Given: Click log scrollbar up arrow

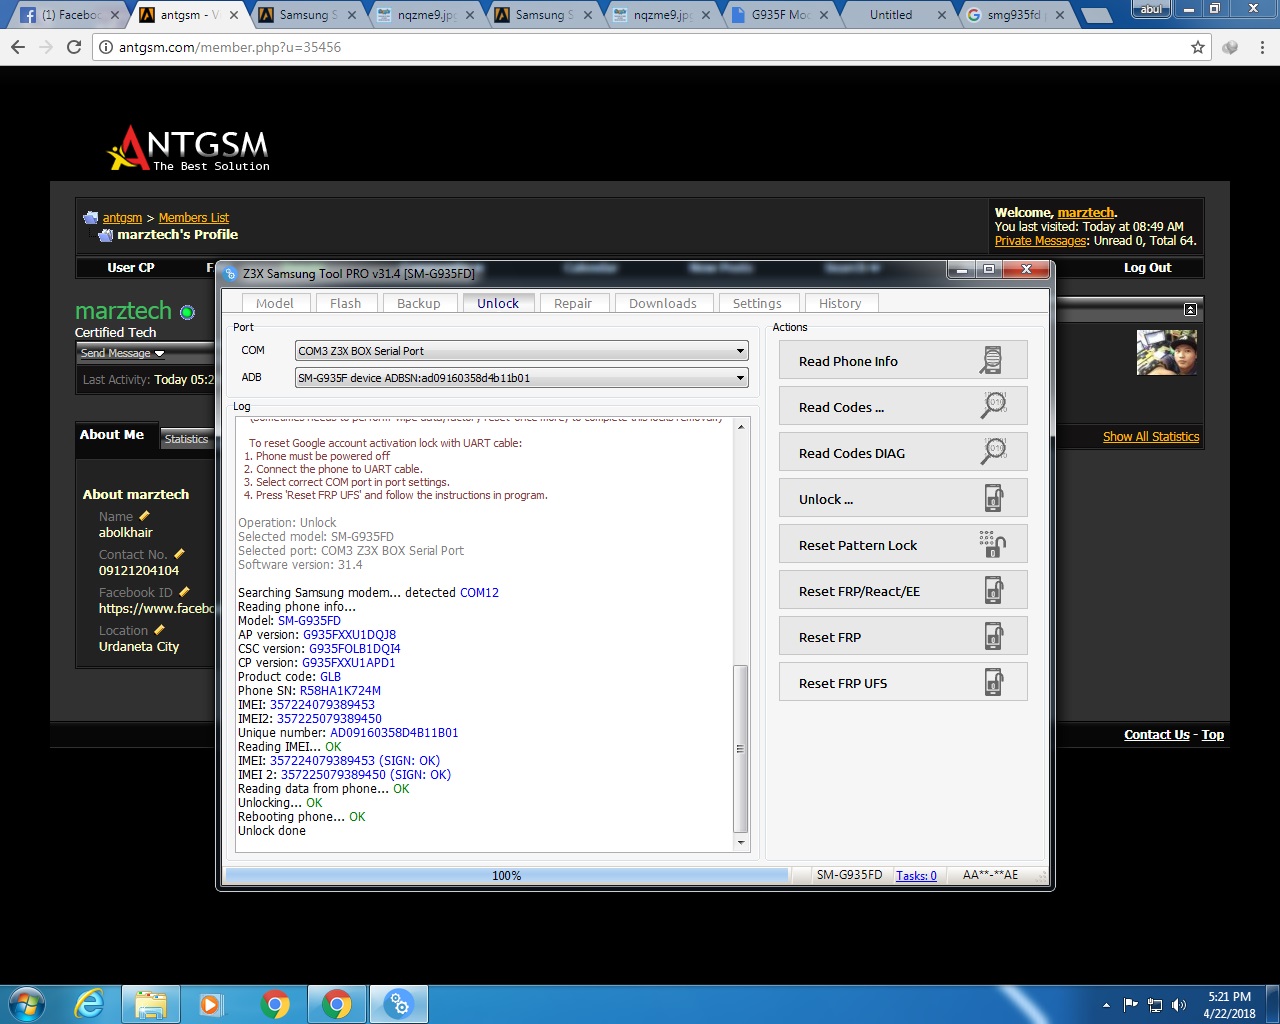Looking at the screenshot, I should click(x=741, y=427).
